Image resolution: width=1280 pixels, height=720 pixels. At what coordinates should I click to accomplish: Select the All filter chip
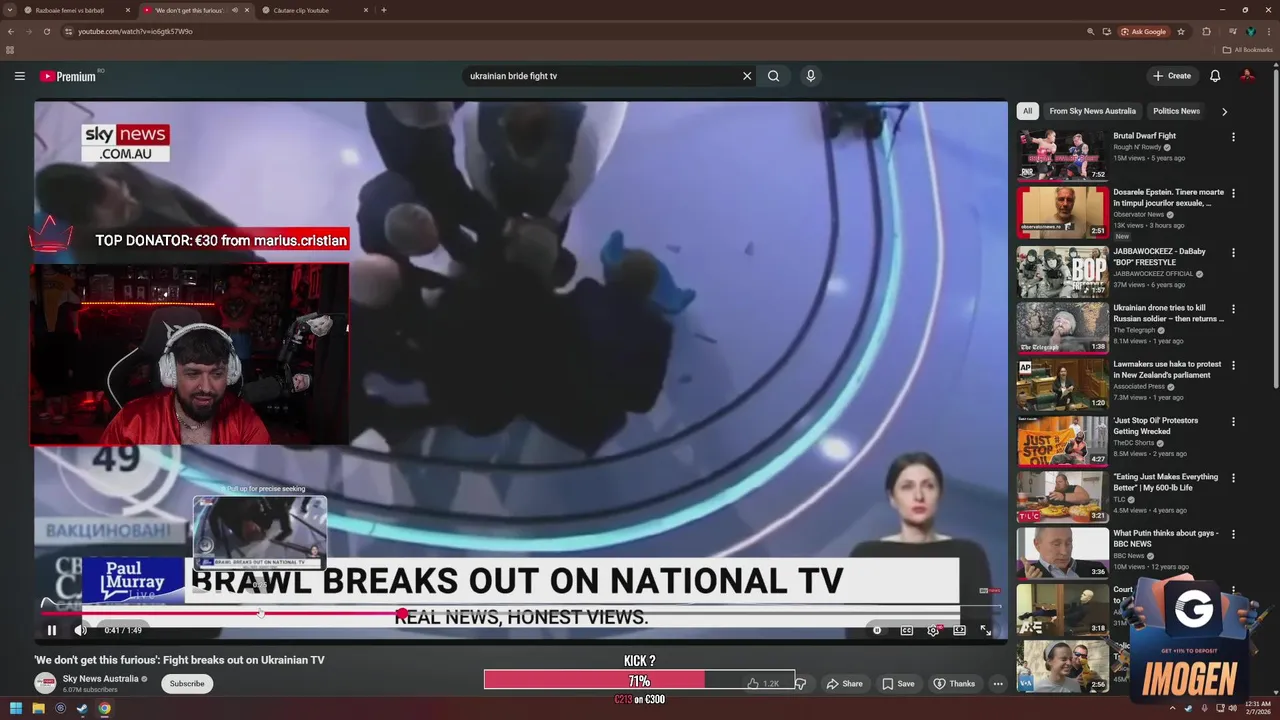point(1027,111)
